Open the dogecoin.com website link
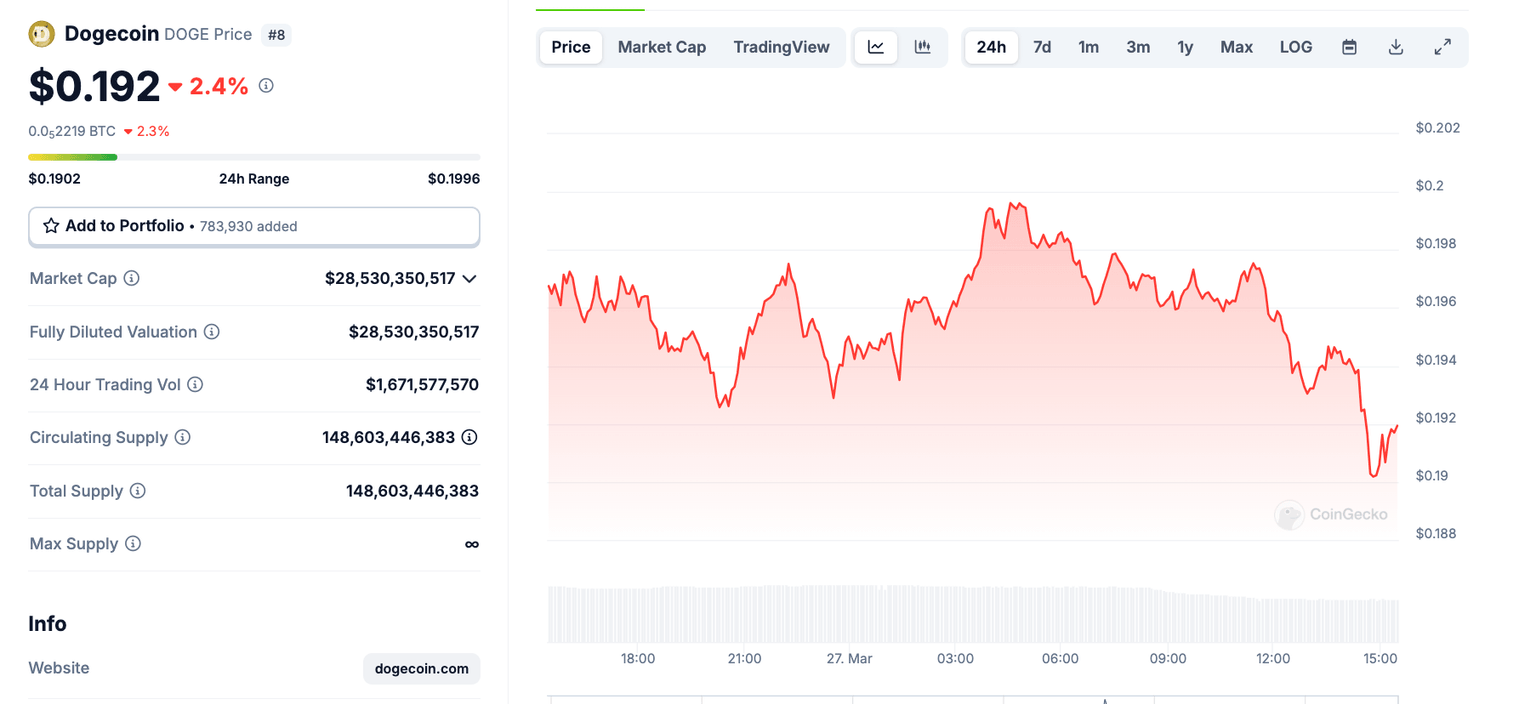Viewport: 1536px width, 704px height. (x=421, y=668)
